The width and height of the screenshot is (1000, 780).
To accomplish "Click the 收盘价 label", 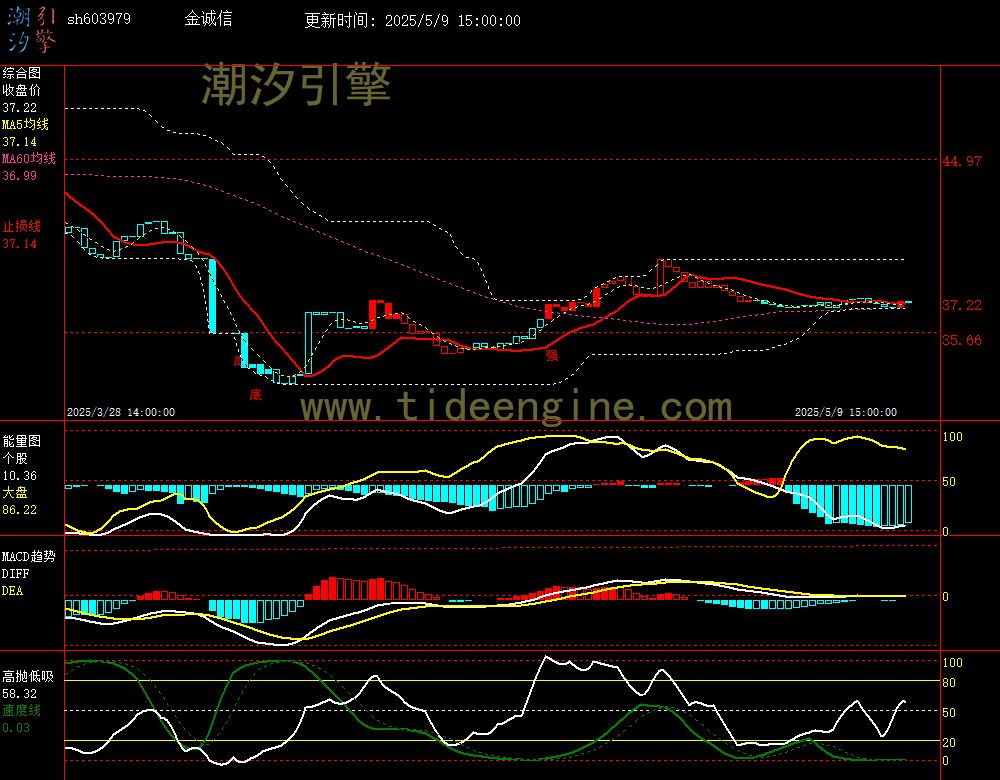I will coord(22,91).
